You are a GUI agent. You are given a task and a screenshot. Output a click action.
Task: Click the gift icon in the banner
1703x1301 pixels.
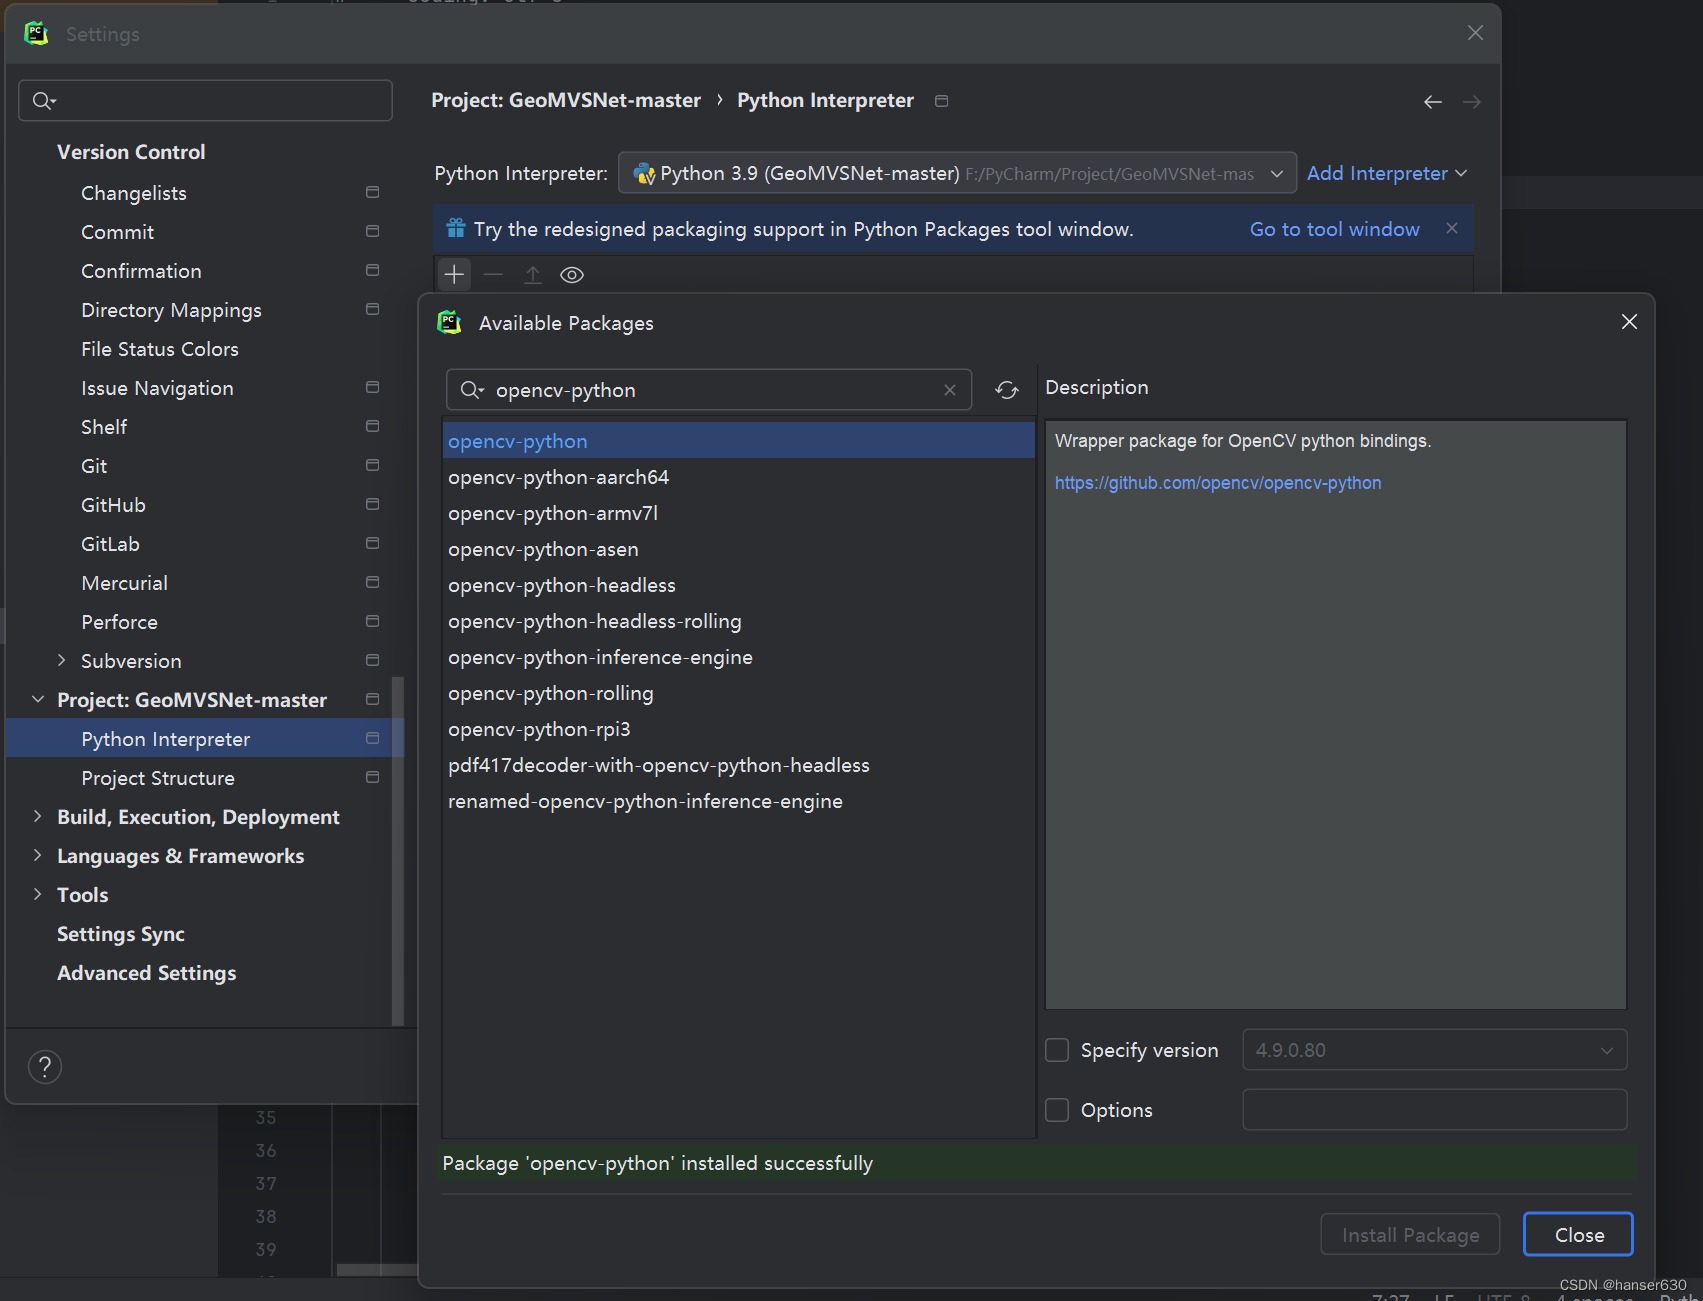pyautogui.click(x=456, y=228)
